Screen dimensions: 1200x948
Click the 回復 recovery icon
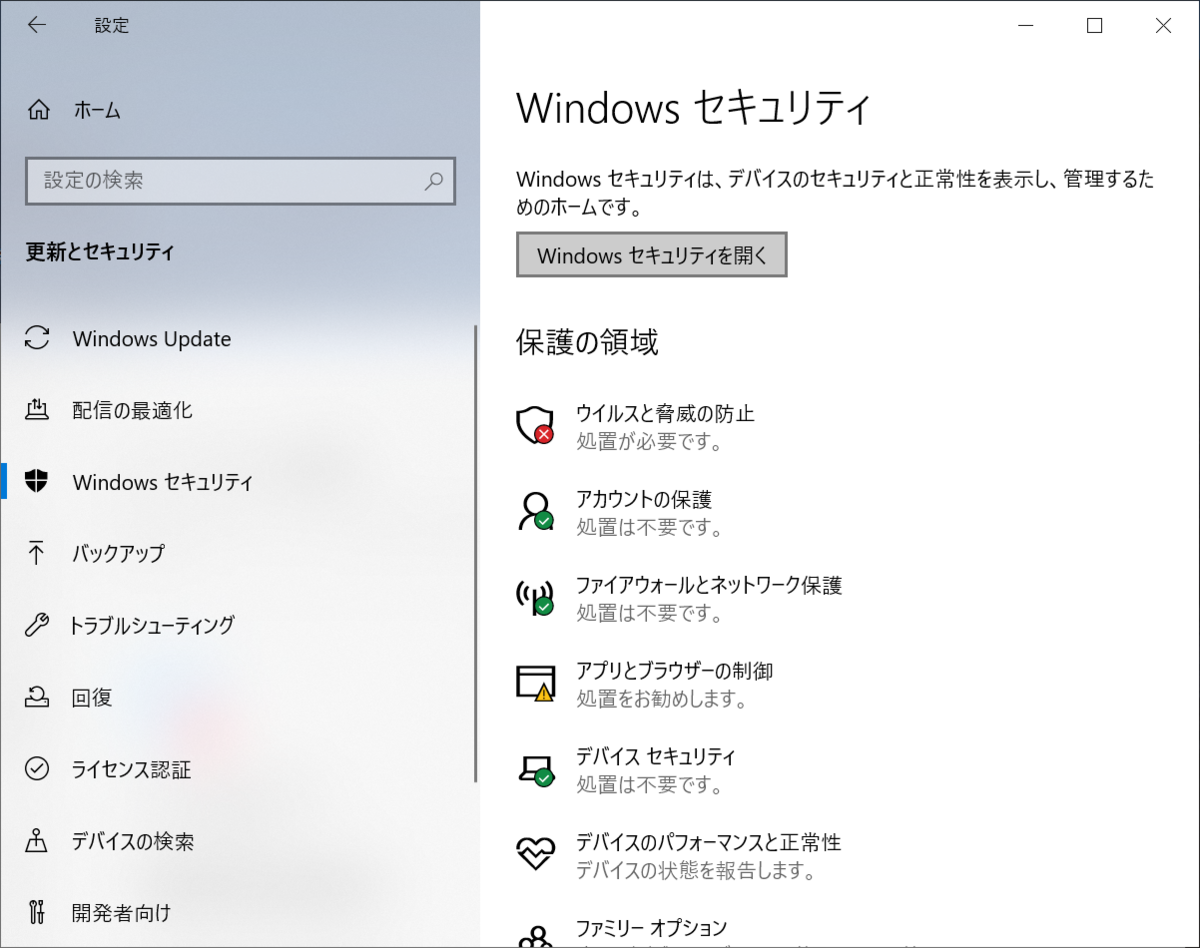(37, 697)
